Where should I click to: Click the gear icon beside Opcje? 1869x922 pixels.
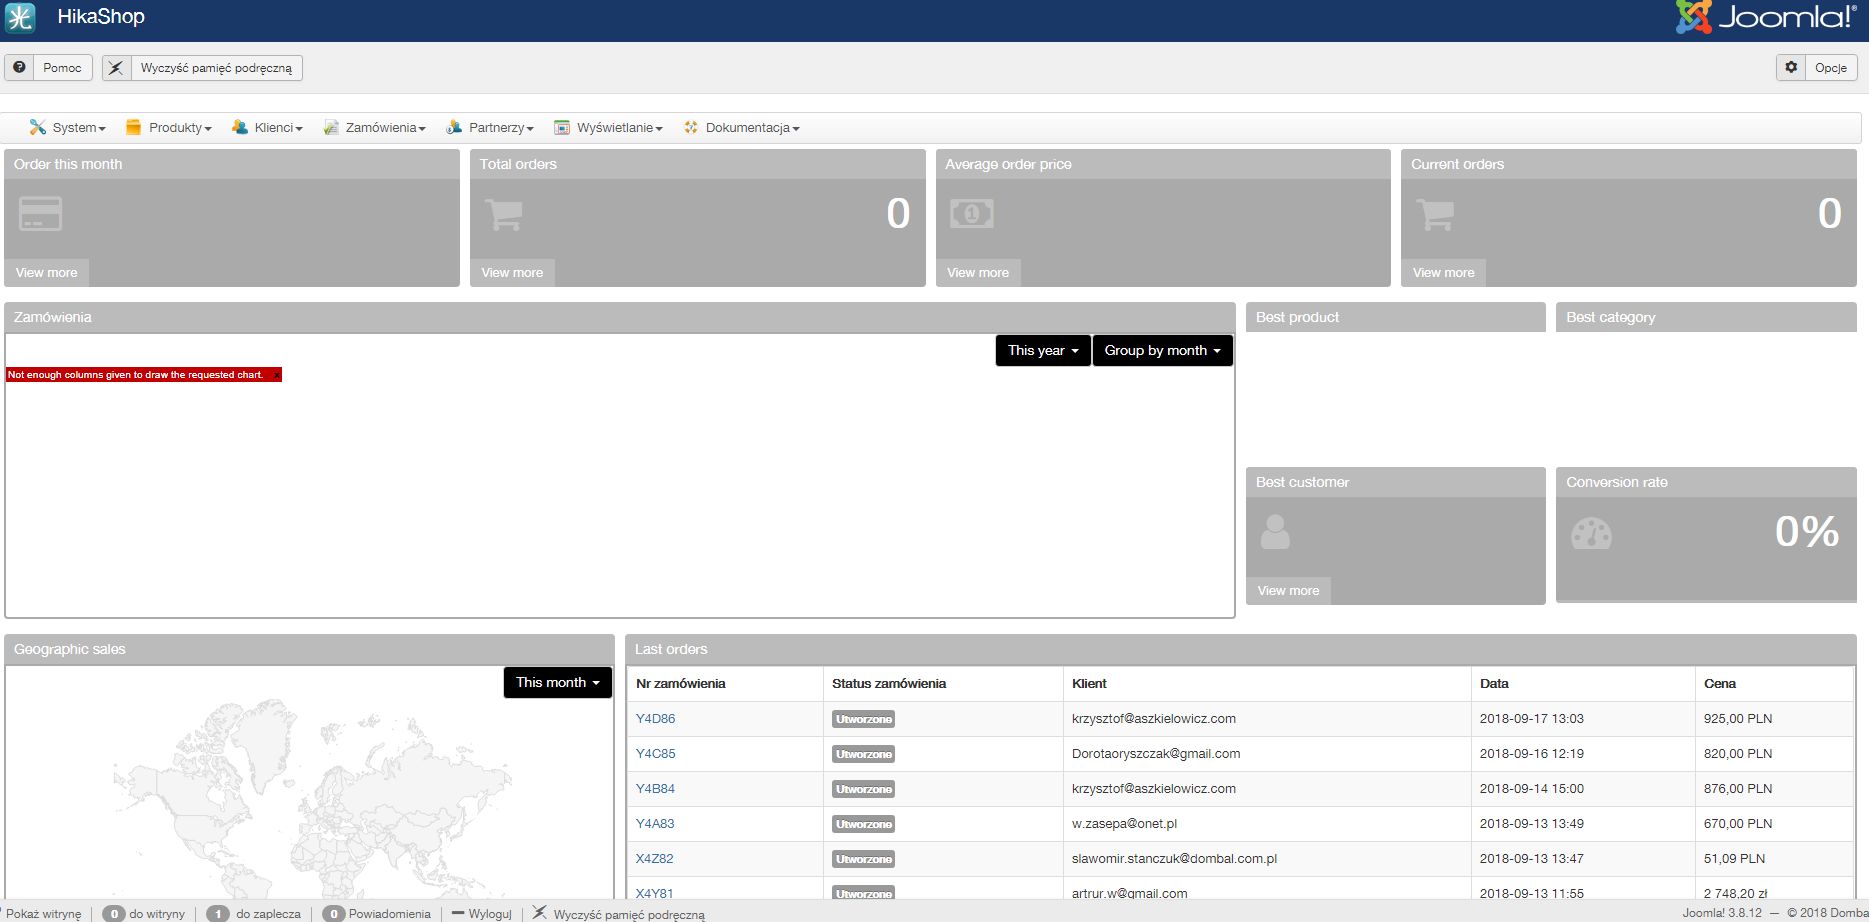[x=1791, y=67]
